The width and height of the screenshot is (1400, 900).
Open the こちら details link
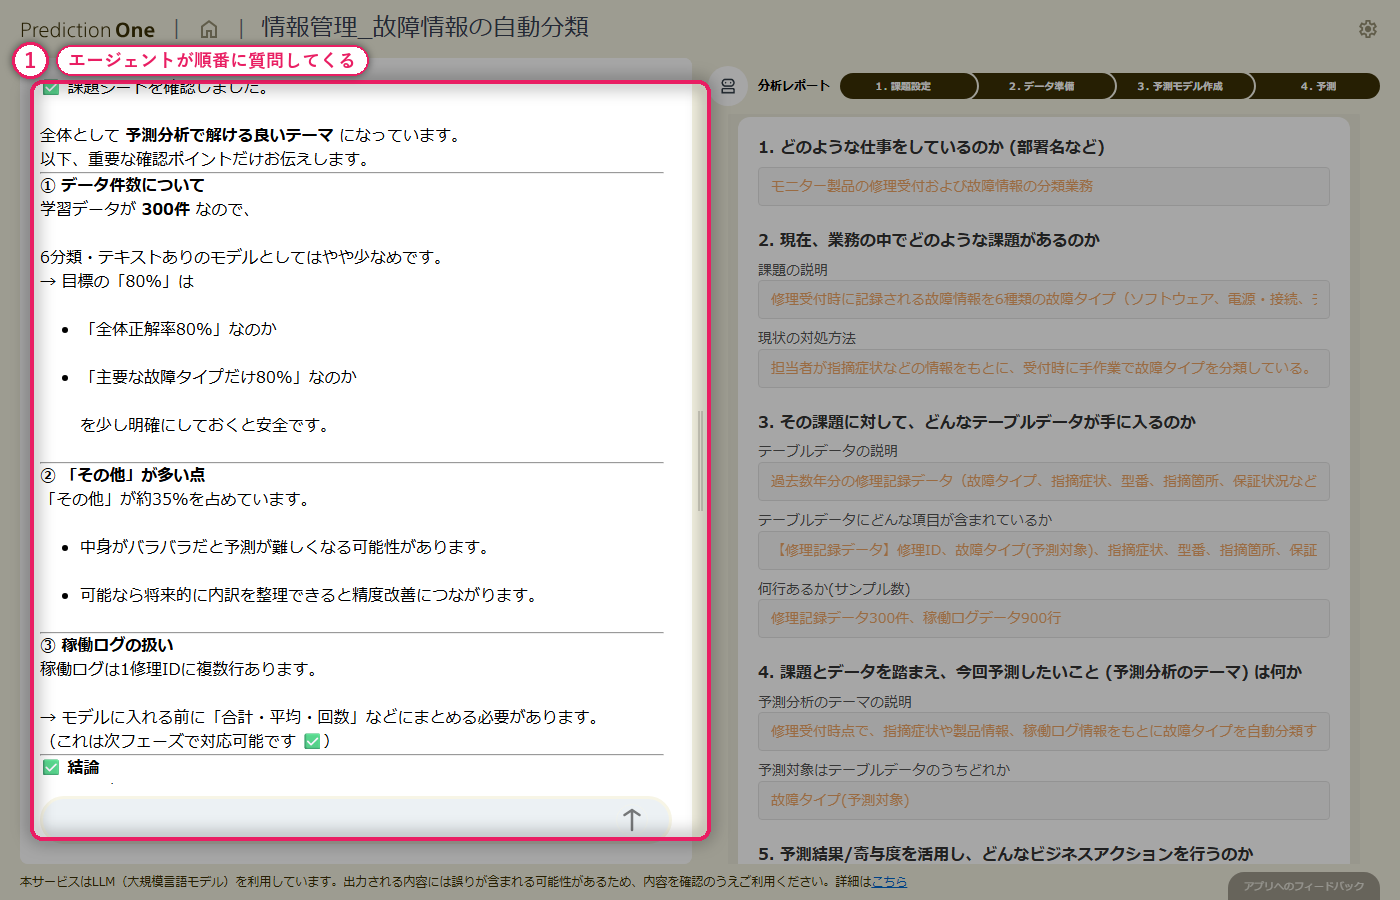pyautogui.click(x=889, y=882)
